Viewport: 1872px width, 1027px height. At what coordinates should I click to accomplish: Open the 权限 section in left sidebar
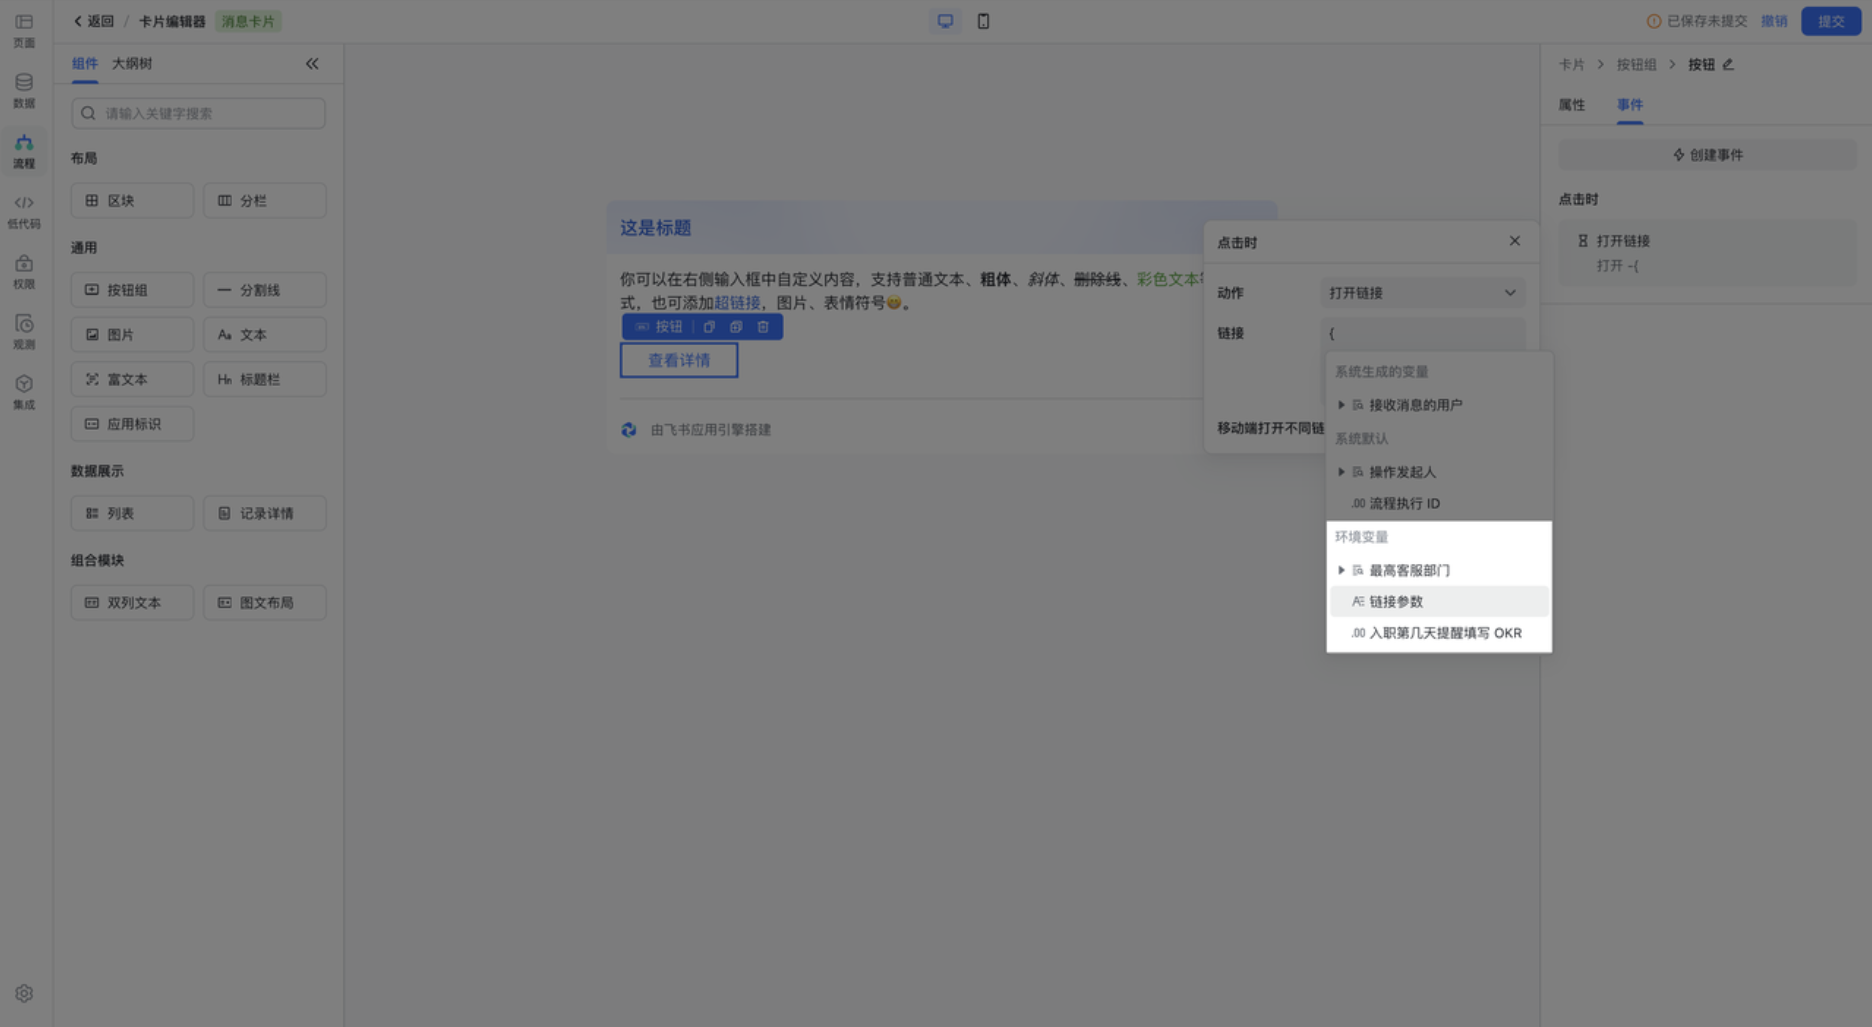click(x=24, y=271)
